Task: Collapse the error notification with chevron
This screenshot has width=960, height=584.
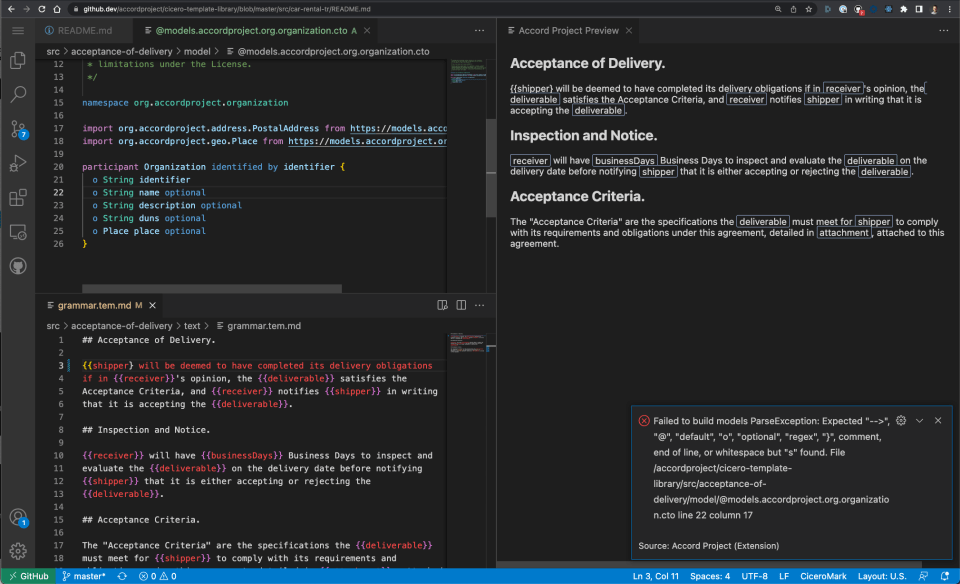Action: 920,421
